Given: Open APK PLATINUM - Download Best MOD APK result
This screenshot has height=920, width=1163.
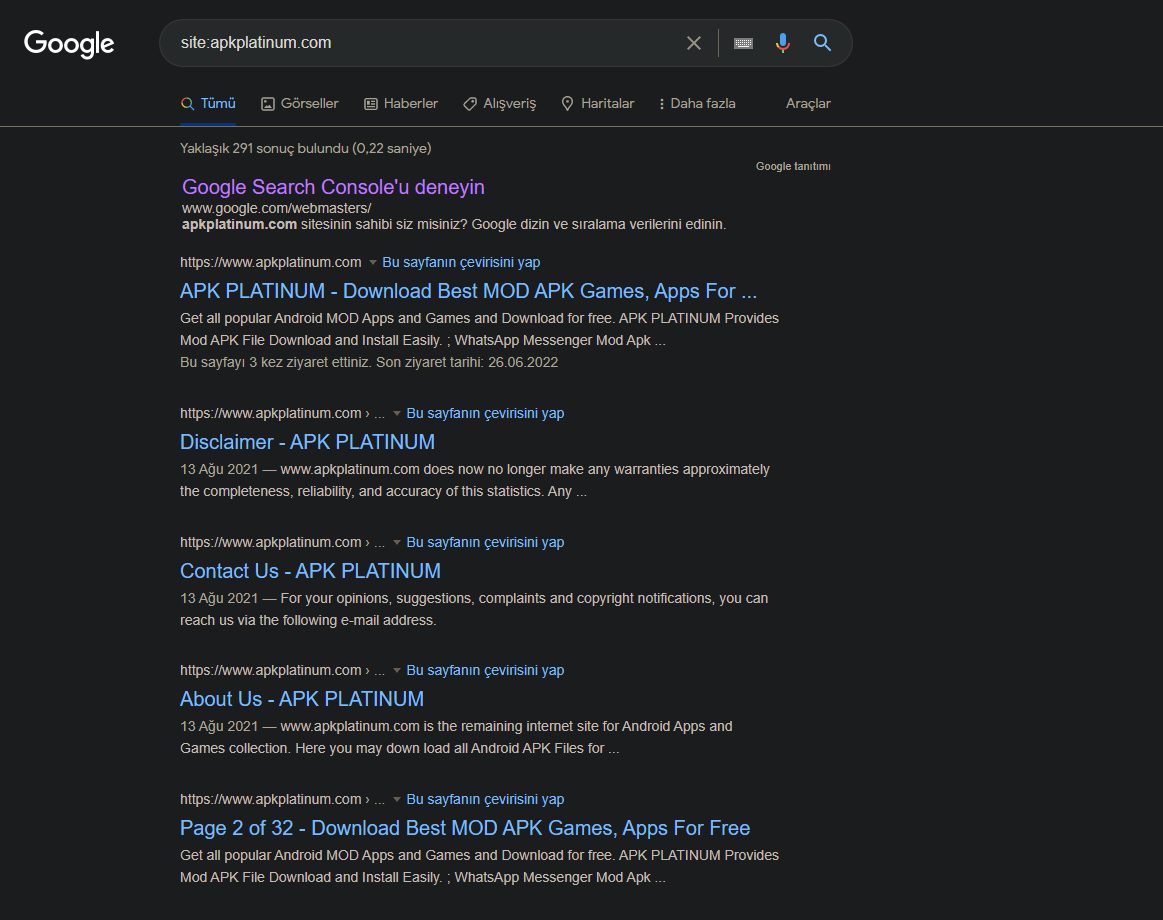Looking at the screenshot, I should point(468,291).
